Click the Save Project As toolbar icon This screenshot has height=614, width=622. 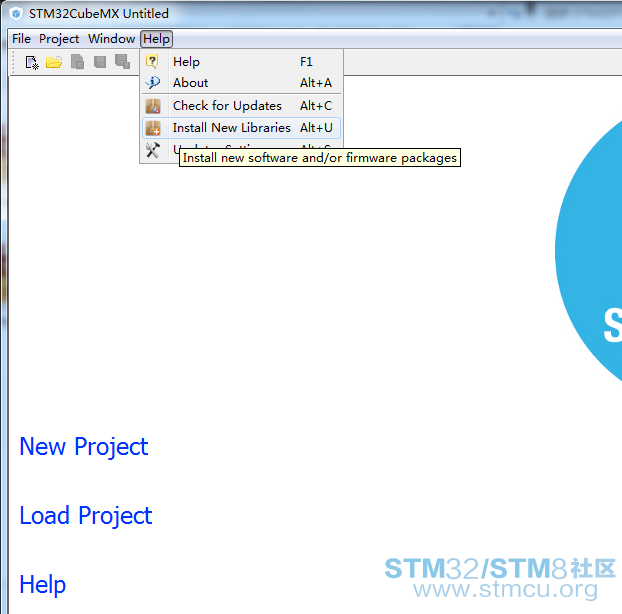(x=122, y=62)
